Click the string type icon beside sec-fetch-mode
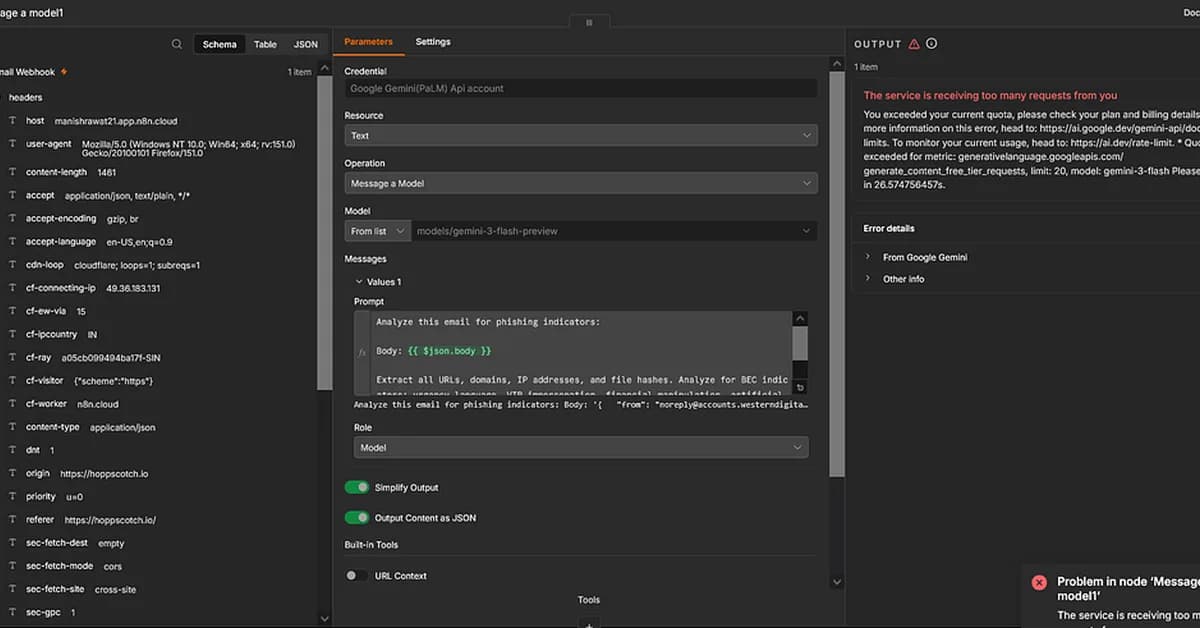Viewport: 1200px width, 628px height. tap(12, 566)
